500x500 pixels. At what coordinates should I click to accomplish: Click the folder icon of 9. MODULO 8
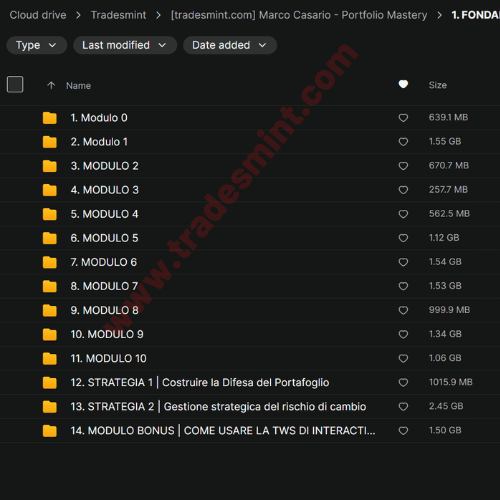coord(50,310)
